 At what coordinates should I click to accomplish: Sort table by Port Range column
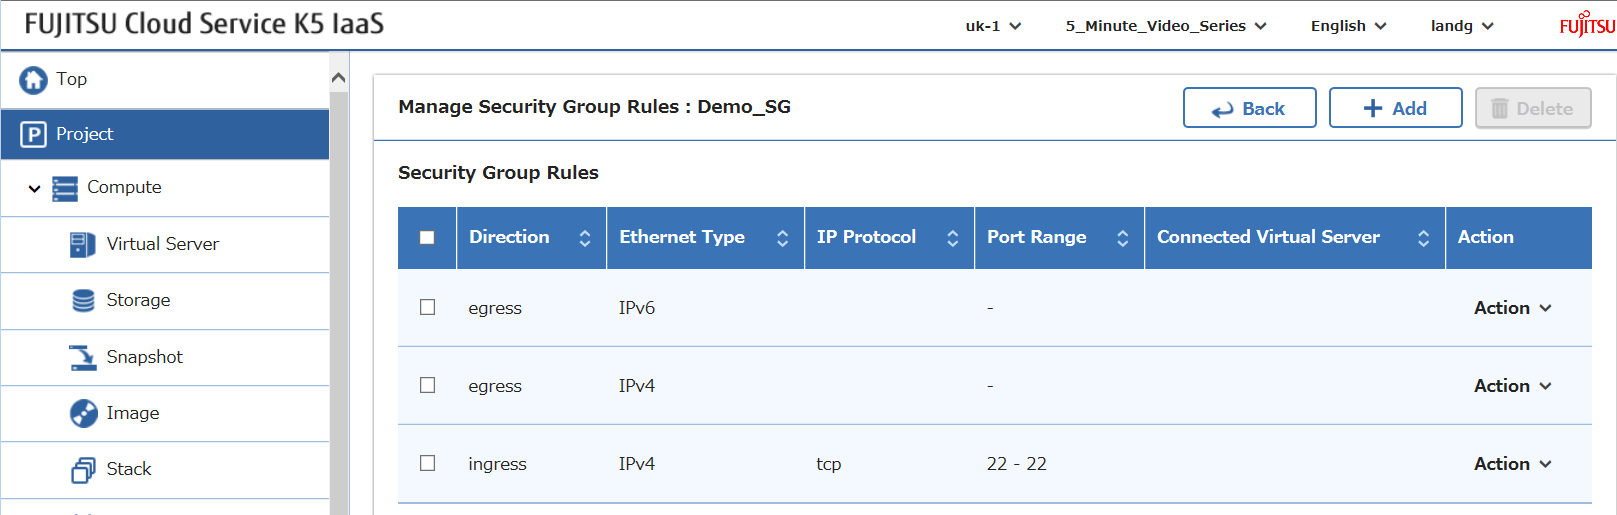click(x=1122, y=238)
